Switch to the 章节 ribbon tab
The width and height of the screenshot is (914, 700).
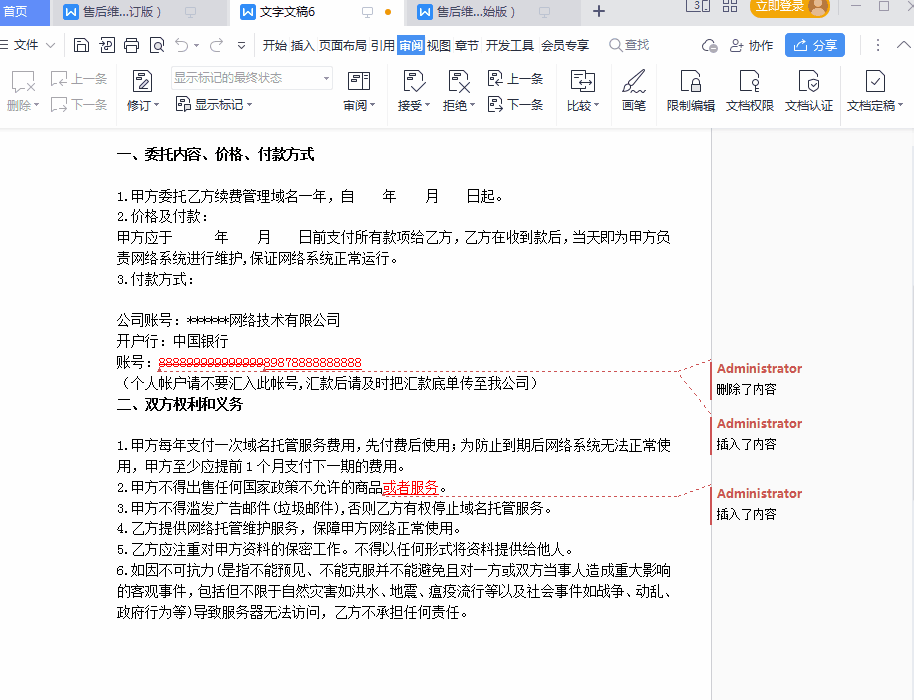[467, 45]
